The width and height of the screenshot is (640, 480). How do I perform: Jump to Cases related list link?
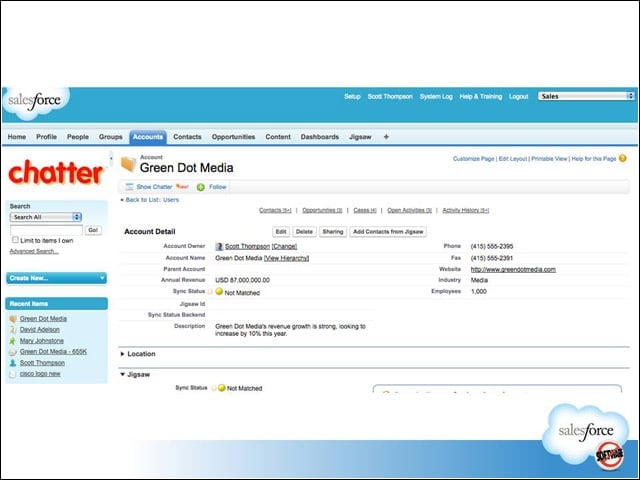(365, 210)
